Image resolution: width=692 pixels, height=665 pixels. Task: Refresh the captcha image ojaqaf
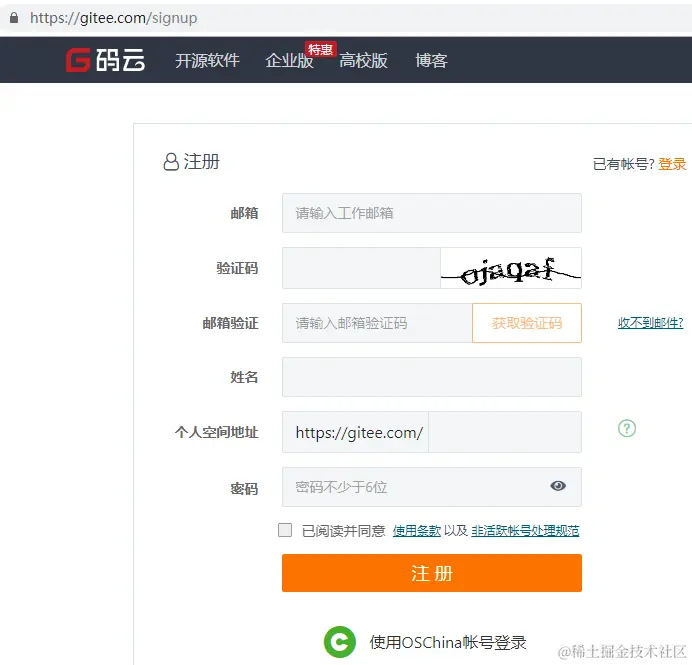511,268
